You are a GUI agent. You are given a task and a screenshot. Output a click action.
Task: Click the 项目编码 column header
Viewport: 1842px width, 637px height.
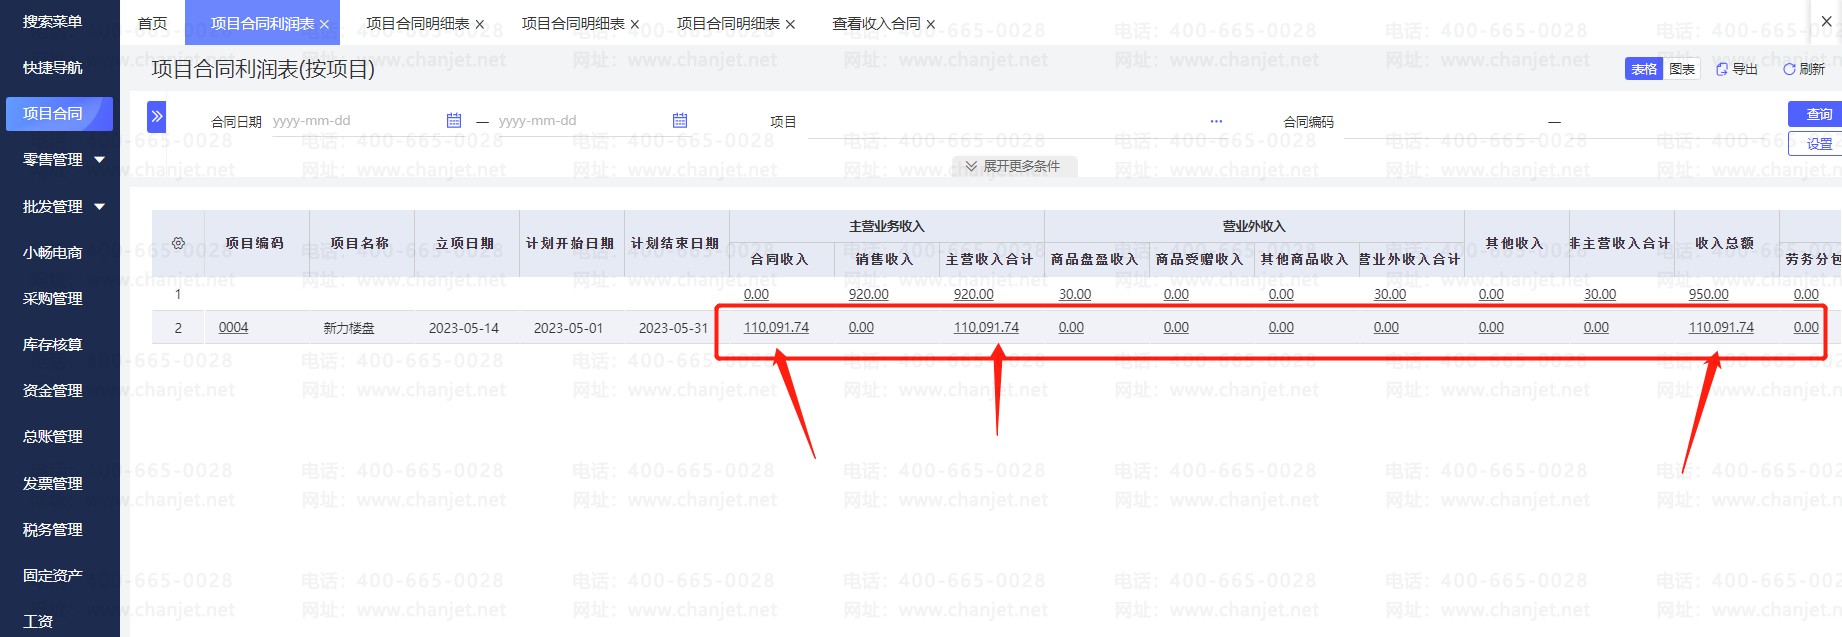(256, 243)
